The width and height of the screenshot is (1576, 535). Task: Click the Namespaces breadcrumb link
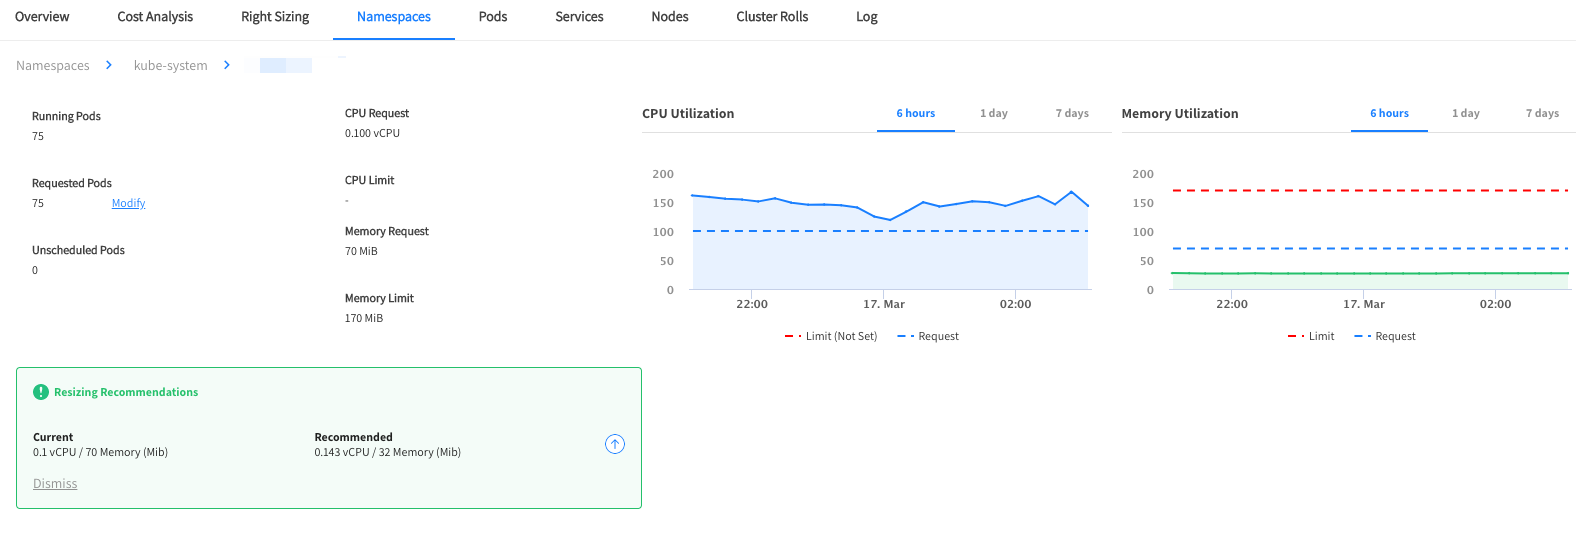53,66
